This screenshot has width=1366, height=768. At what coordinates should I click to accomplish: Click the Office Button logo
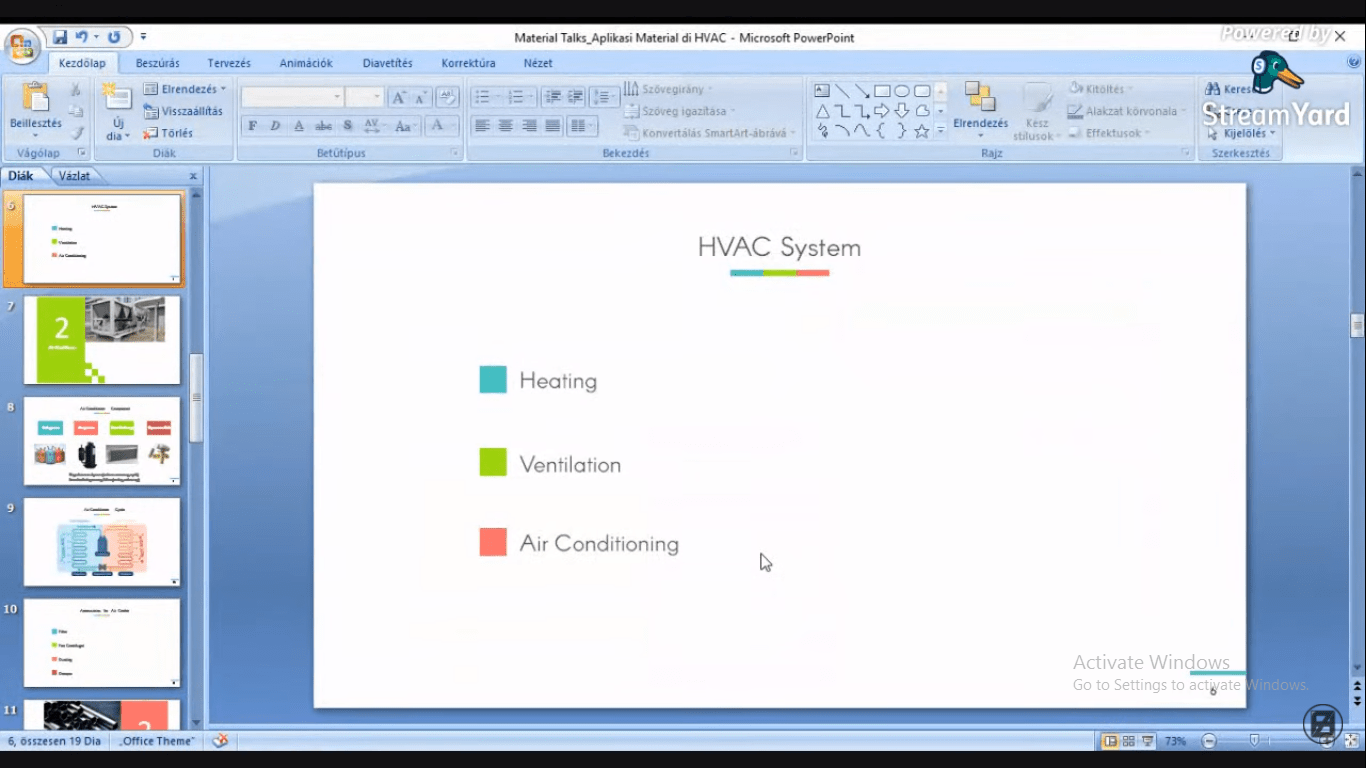point(21,46)
